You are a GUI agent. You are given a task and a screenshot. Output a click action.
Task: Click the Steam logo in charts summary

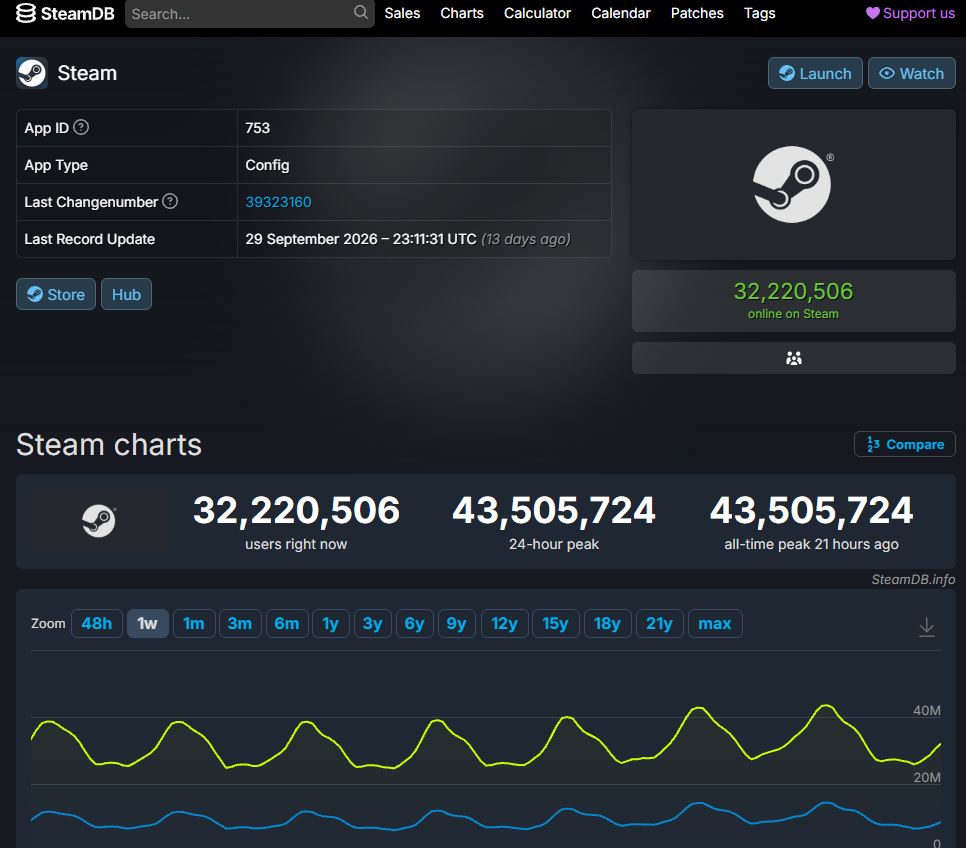coord(99,521)
